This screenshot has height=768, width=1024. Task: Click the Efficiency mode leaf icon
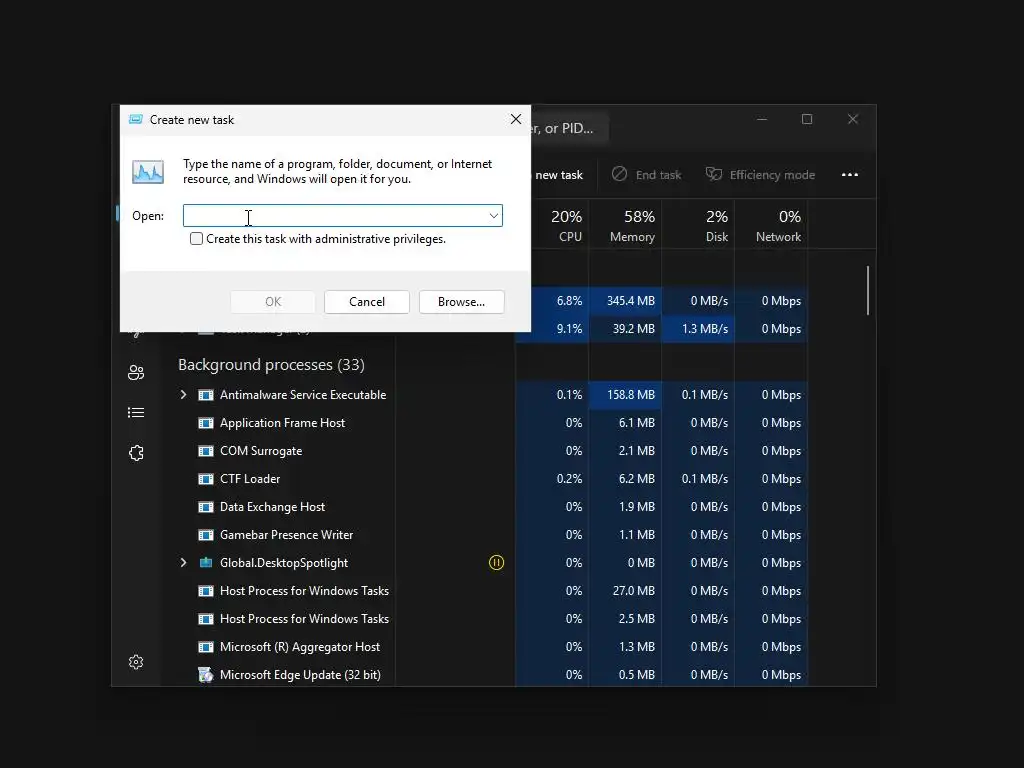(714, 174)
